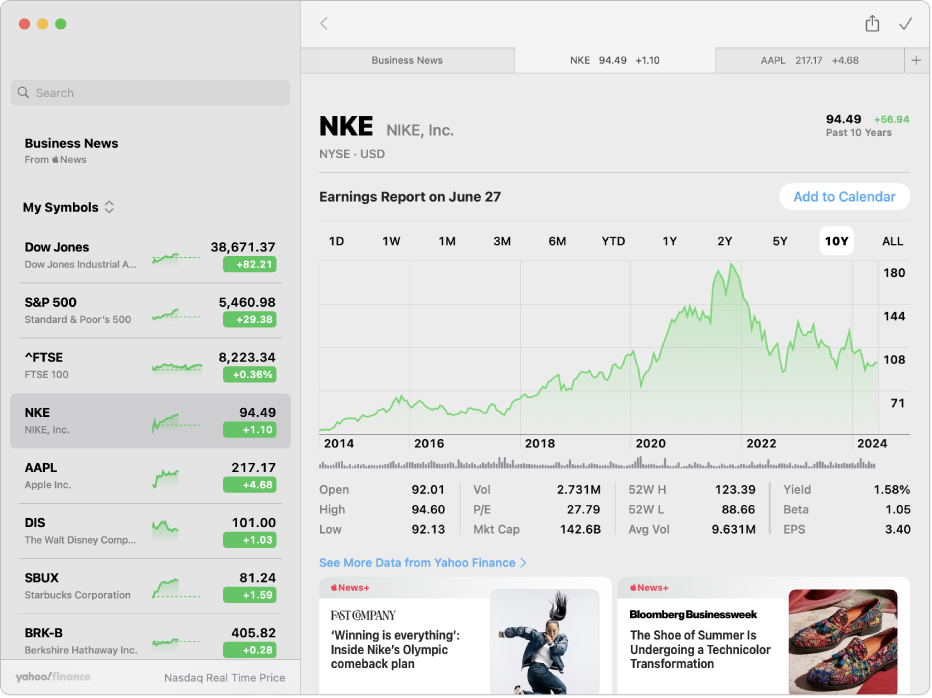Click the 52W H 123.39 value
This screenshot has width=932, height=698.
(735, 489)
